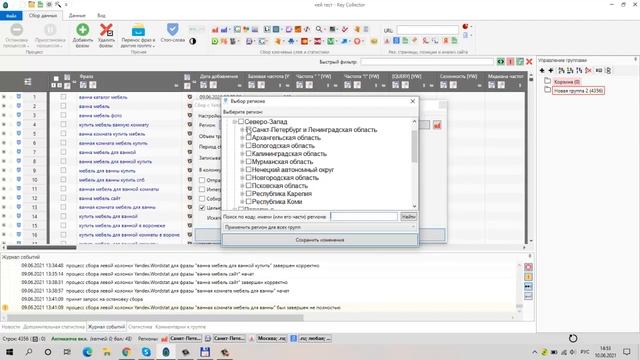Screen dimensions: 640x360
Task: Select the Новая группа 2 (4356) group
Action: (578, 91)
